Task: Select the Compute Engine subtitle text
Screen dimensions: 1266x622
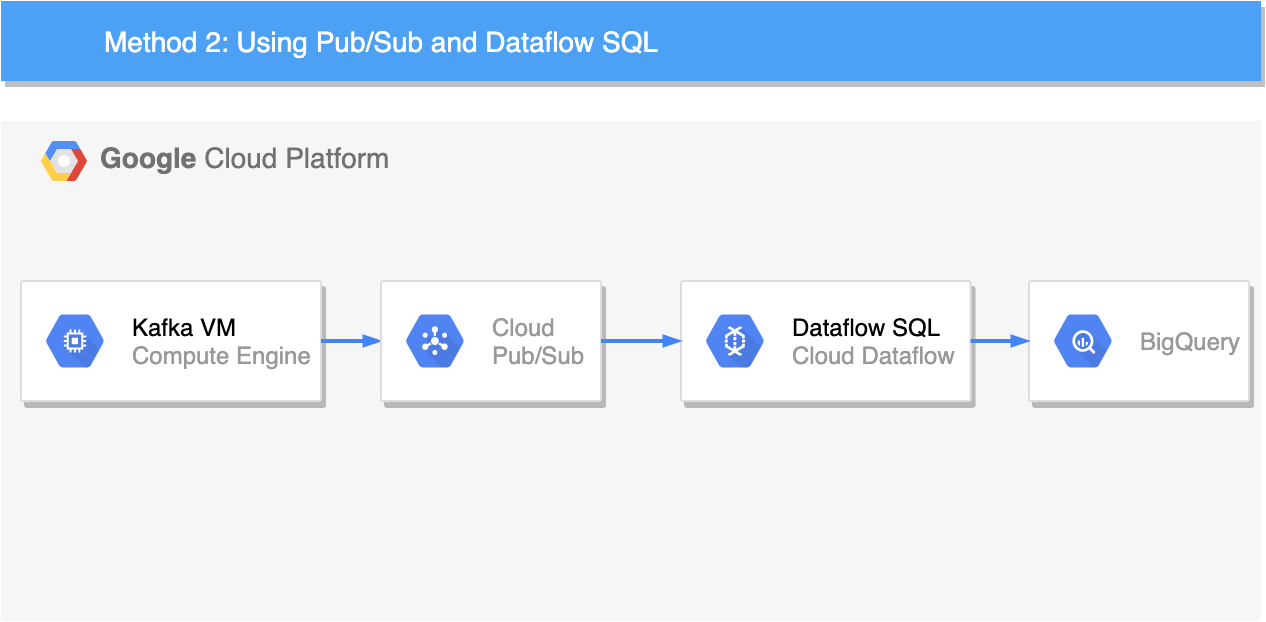Action: click(220, 356)
